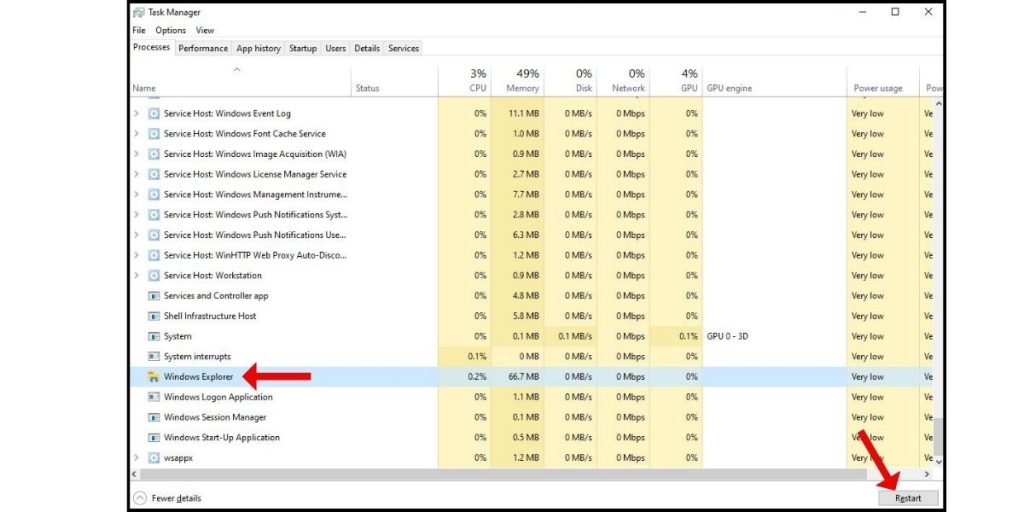This screenshot has height=512, width=1024.
Task: Collapse view with Fewer details
Action: [168, 498]
